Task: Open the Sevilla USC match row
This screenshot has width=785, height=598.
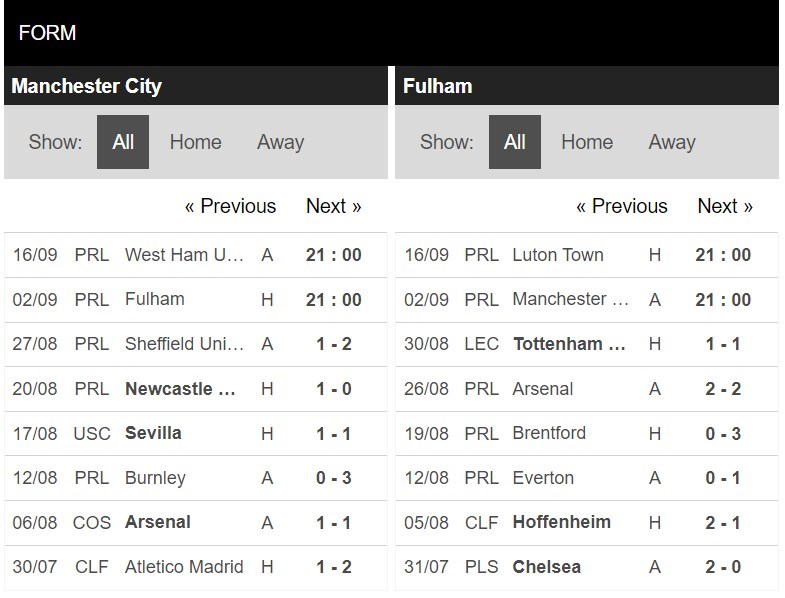Action: (x=196, y=434)
